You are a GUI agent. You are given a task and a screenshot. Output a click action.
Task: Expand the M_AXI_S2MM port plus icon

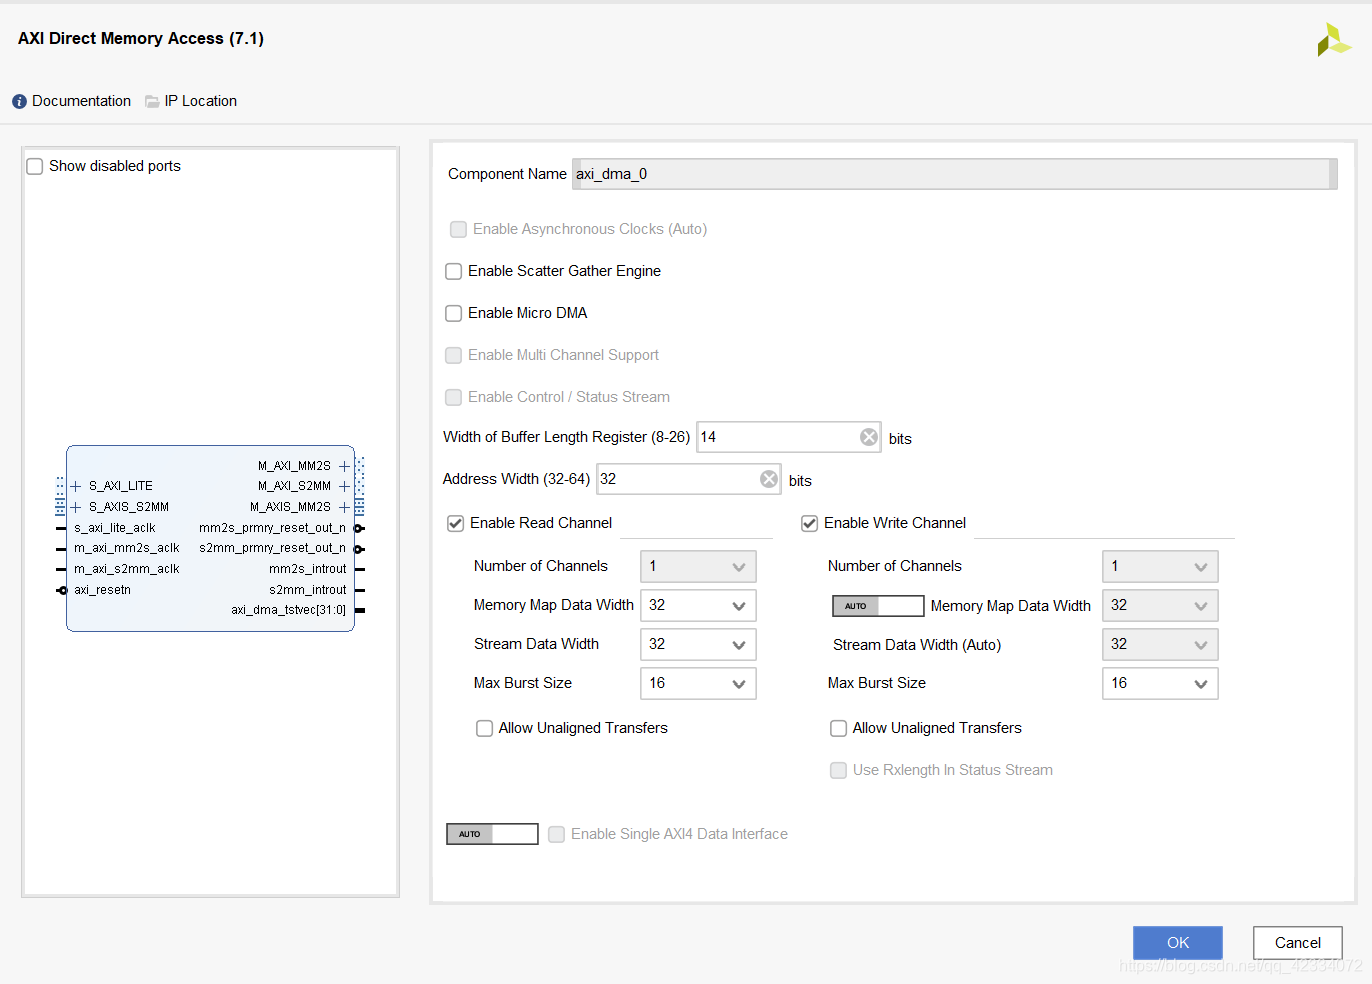[x=344, y=486]
